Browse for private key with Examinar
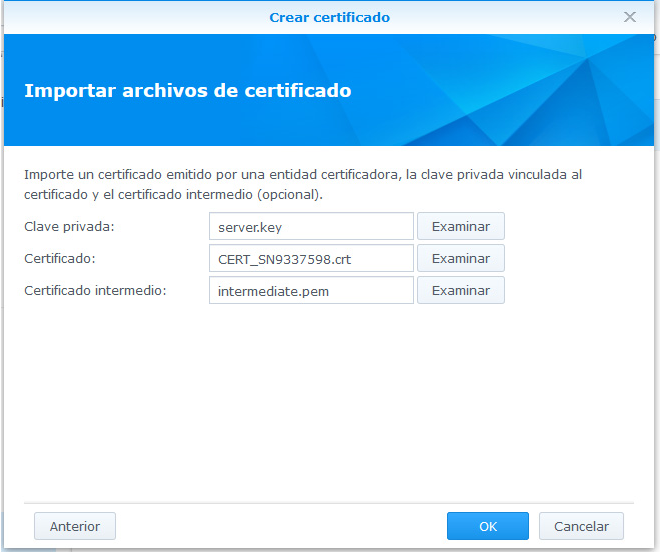Image resolution: width=660 pixels, height=554 pixels. (460, 226)
